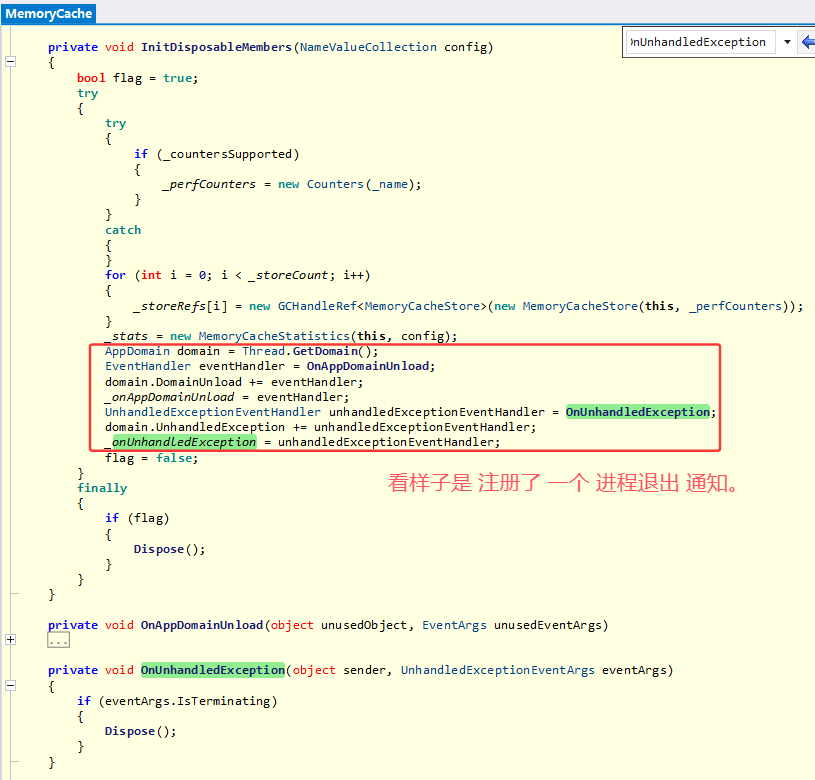Click domain.DomainUnload += eventHandler line

[x=234, y=382]
